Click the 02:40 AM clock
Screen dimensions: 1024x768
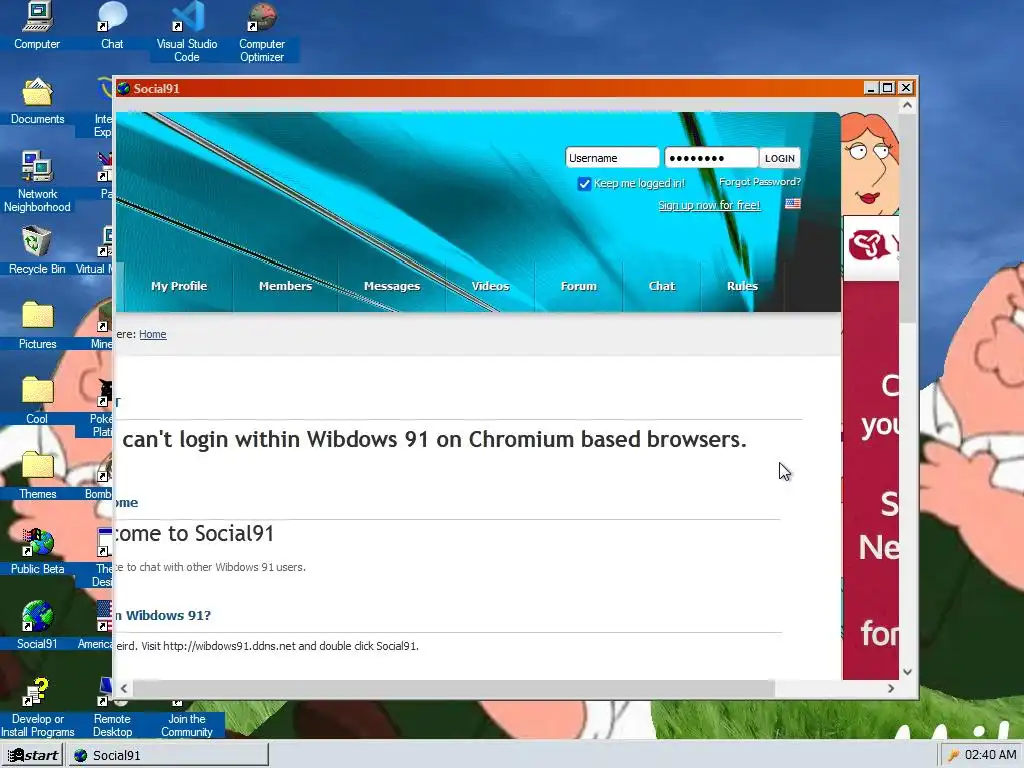990,755
